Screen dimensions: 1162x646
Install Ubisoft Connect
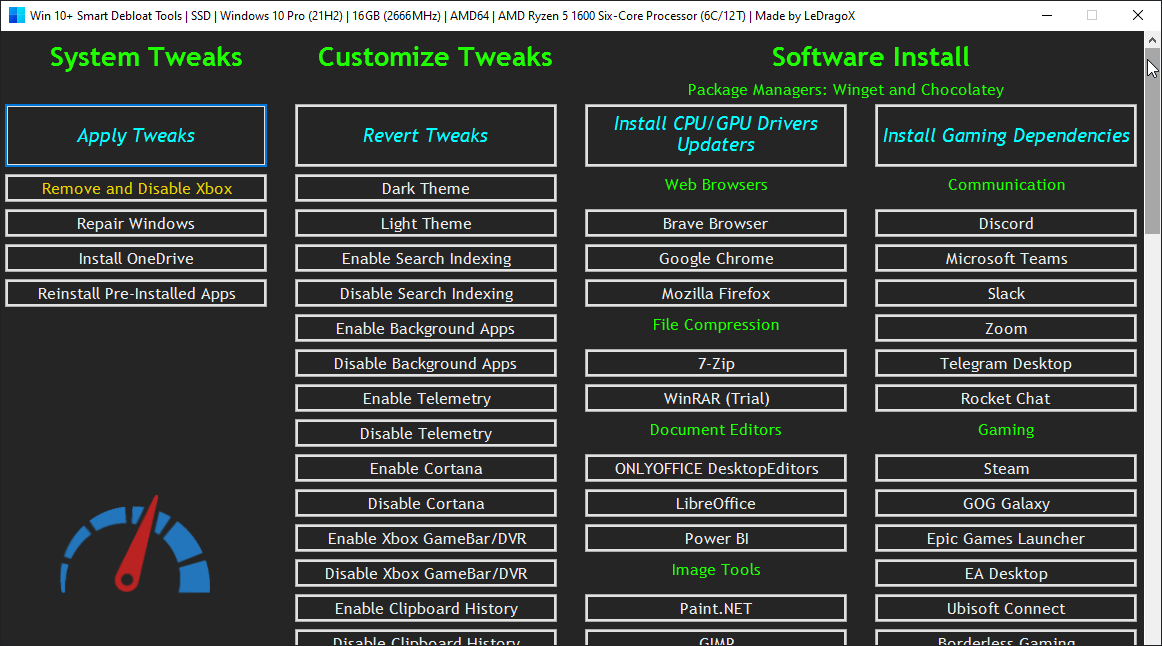tap(1006, 608)
